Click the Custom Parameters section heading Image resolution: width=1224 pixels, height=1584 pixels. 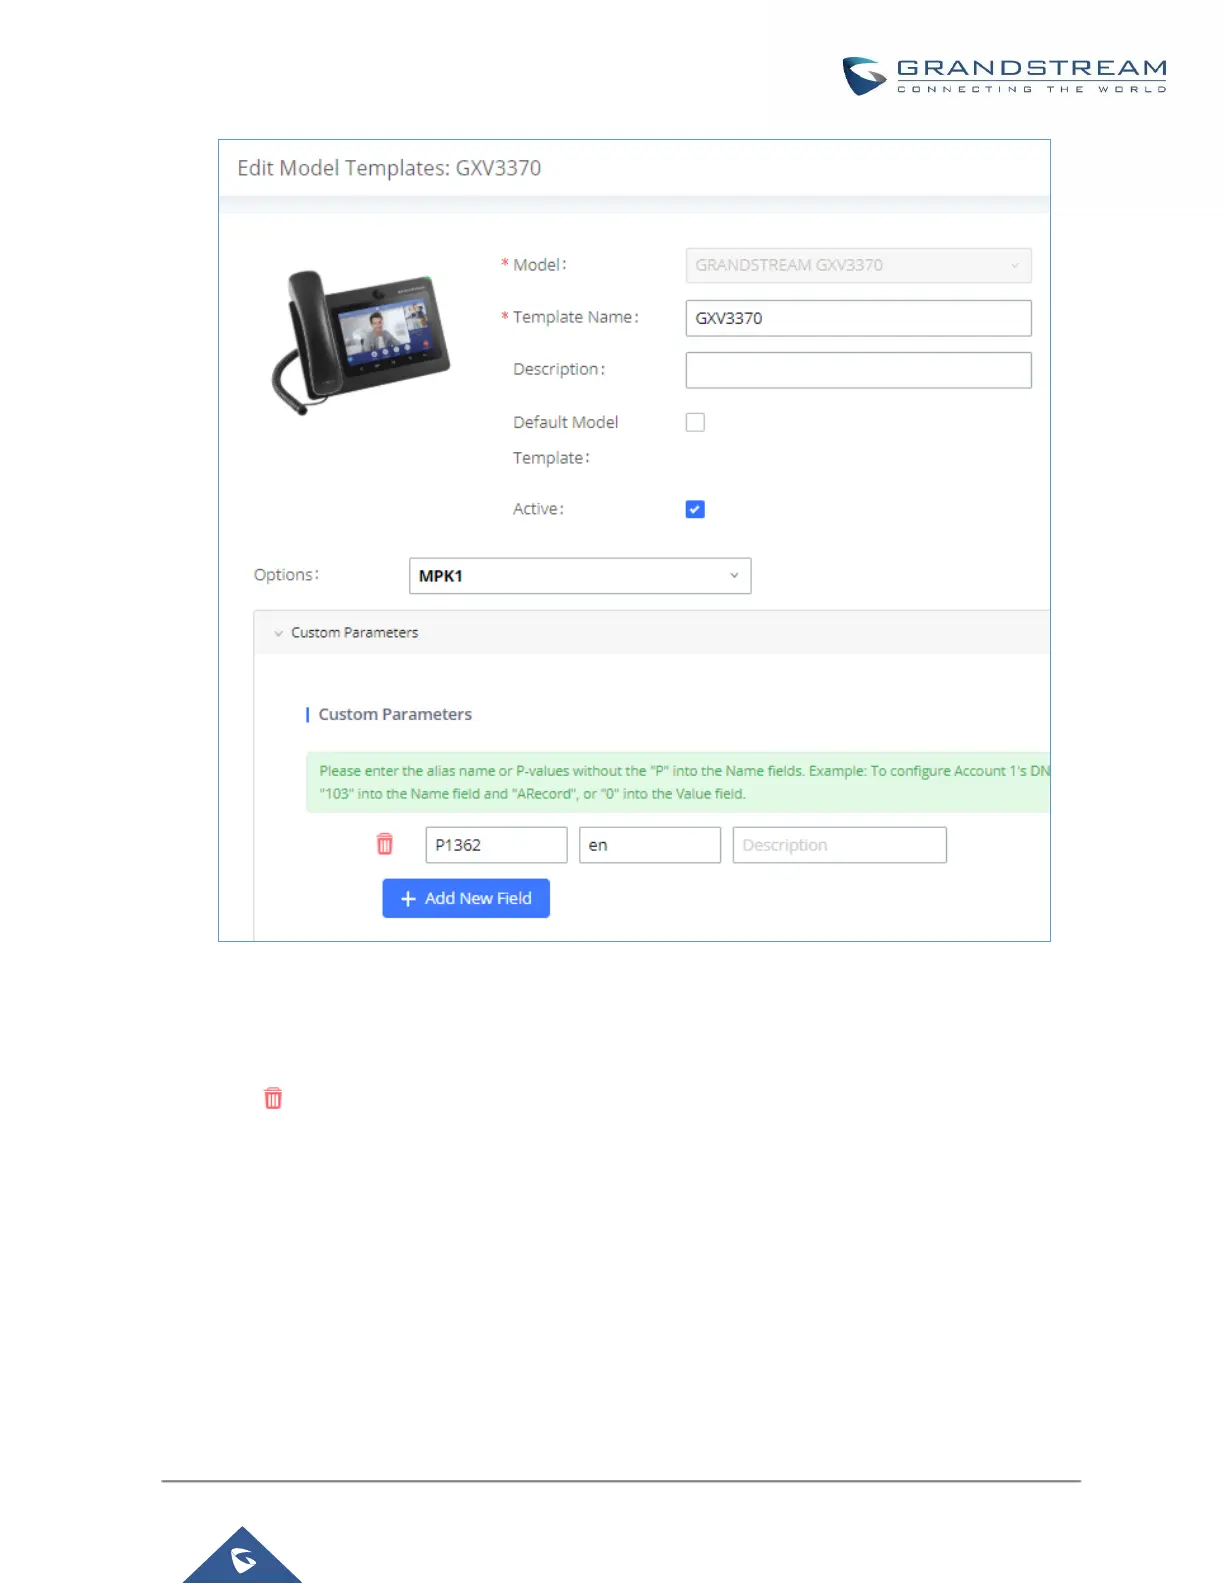395,714
